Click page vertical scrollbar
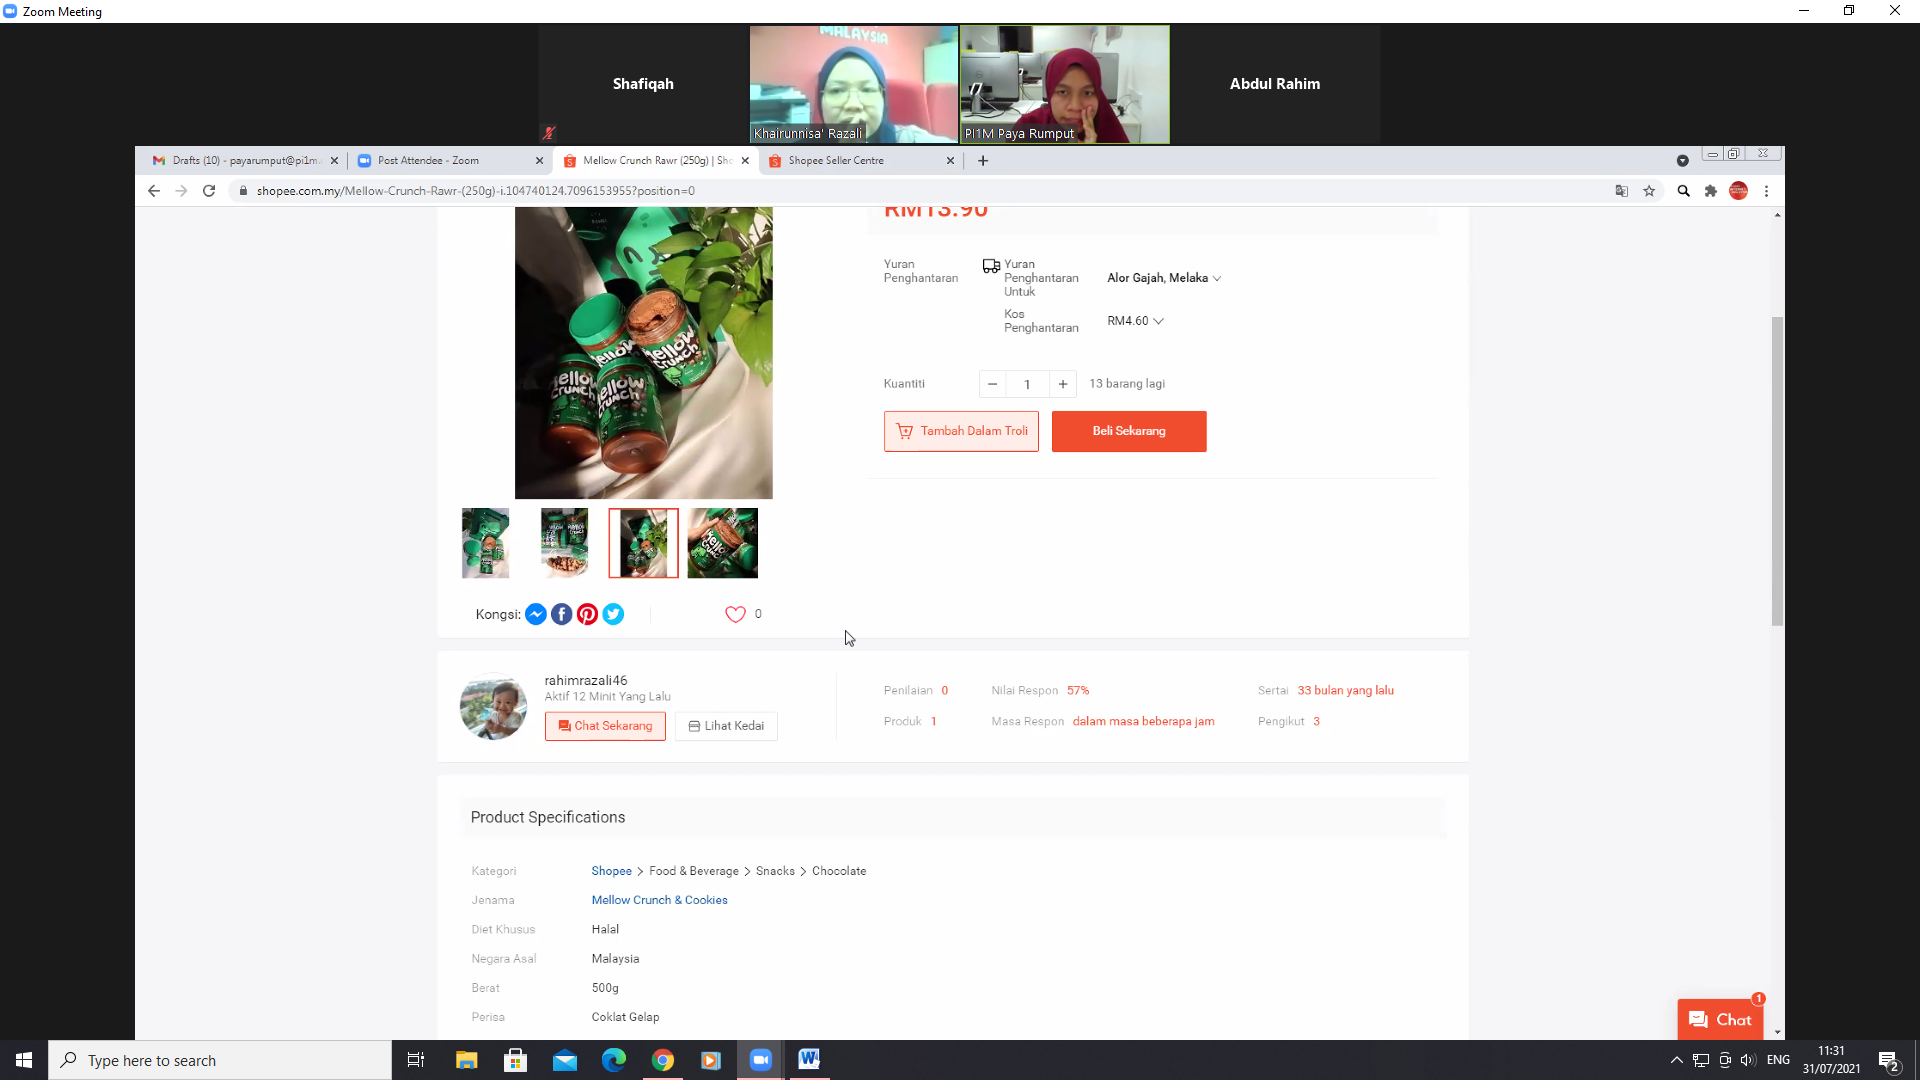 click(x=1777, y=470)
